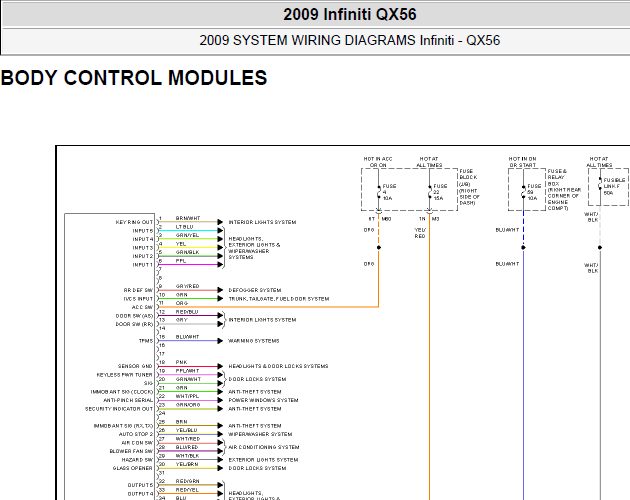Click arrowhead pointing to Defogger System
This screenshot has height=500, width=630.
(220, 290)
